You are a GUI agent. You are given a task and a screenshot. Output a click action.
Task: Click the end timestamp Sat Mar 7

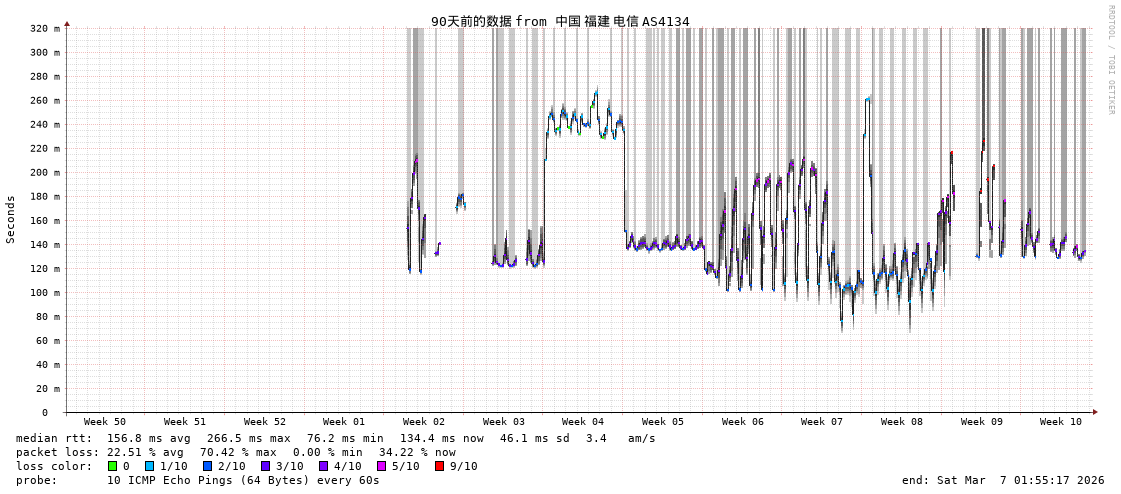click(x=1003, y=480)
